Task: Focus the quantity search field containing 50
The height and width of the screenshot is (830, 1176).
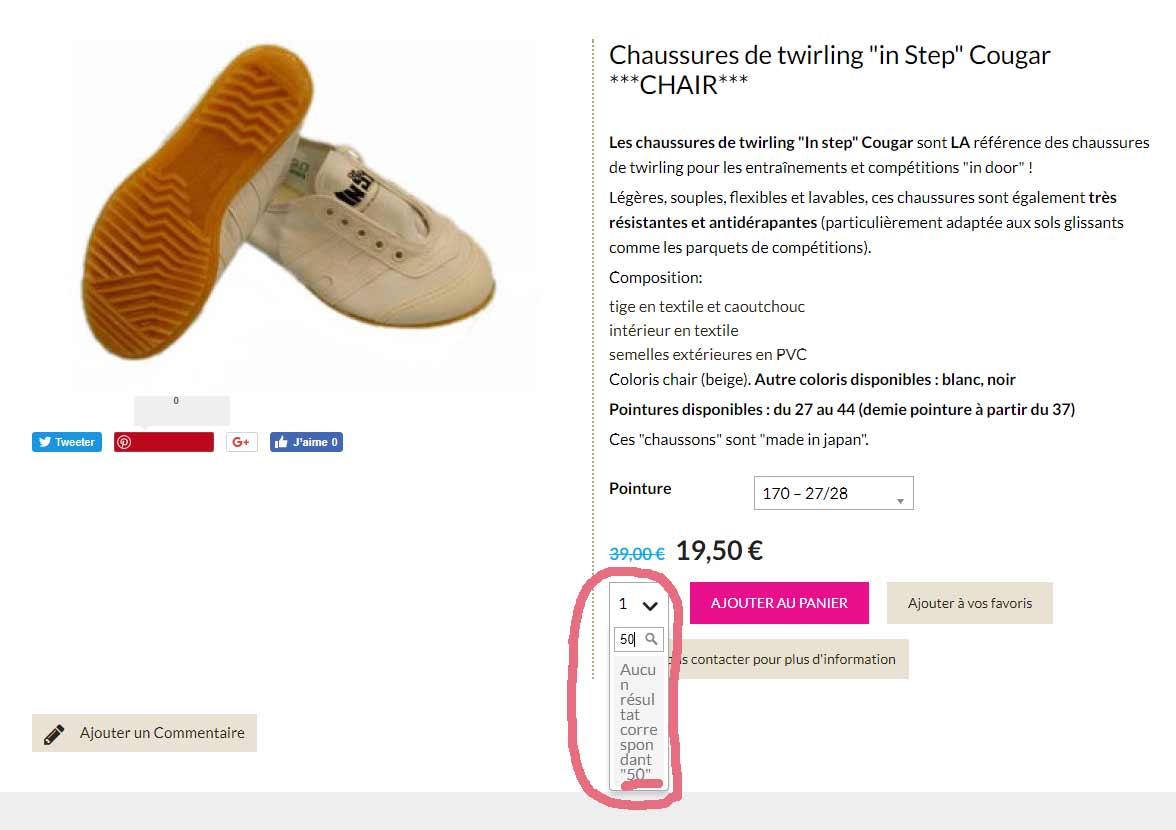Action: (630, 639)
